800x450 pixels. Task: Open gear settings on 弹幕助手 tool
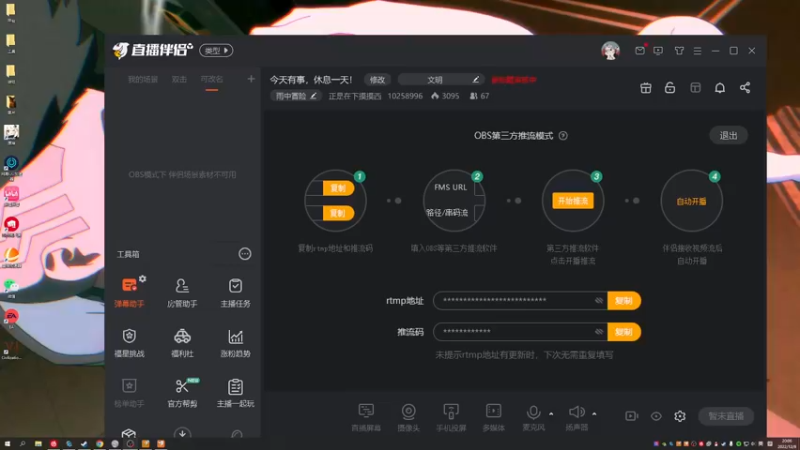point(142,279)
